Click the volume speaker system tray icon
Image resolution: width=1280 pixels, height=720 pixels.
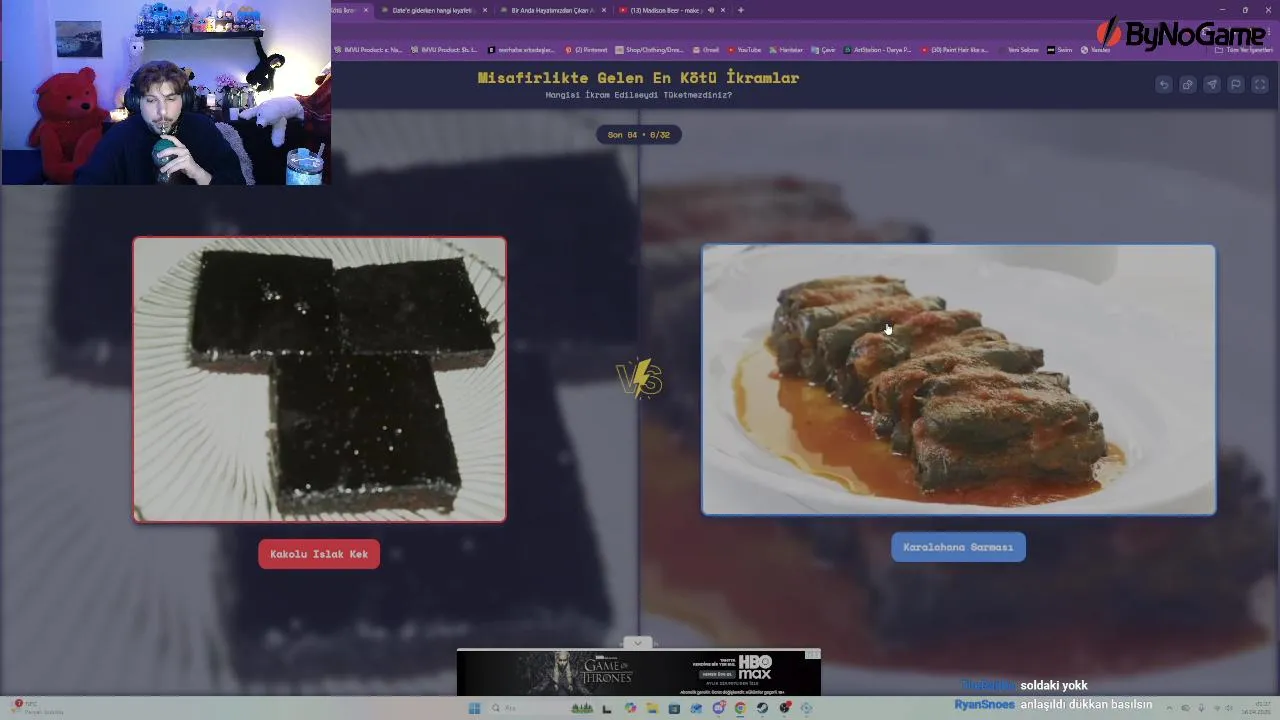(x=1229, y=708)
